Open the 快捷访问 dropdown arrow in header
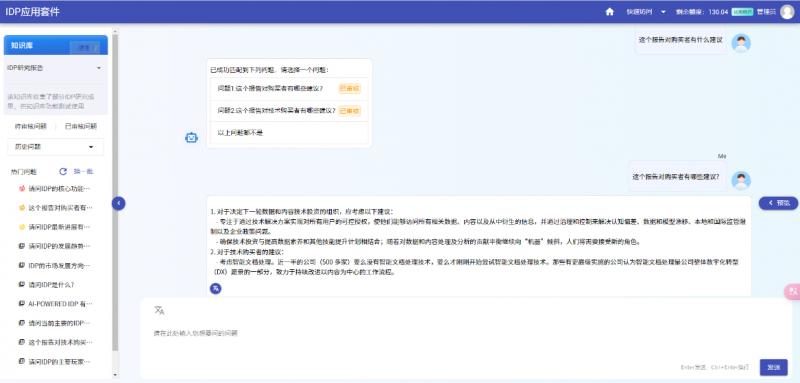Viewport: 800px width, 383px height. coord(663,12)
